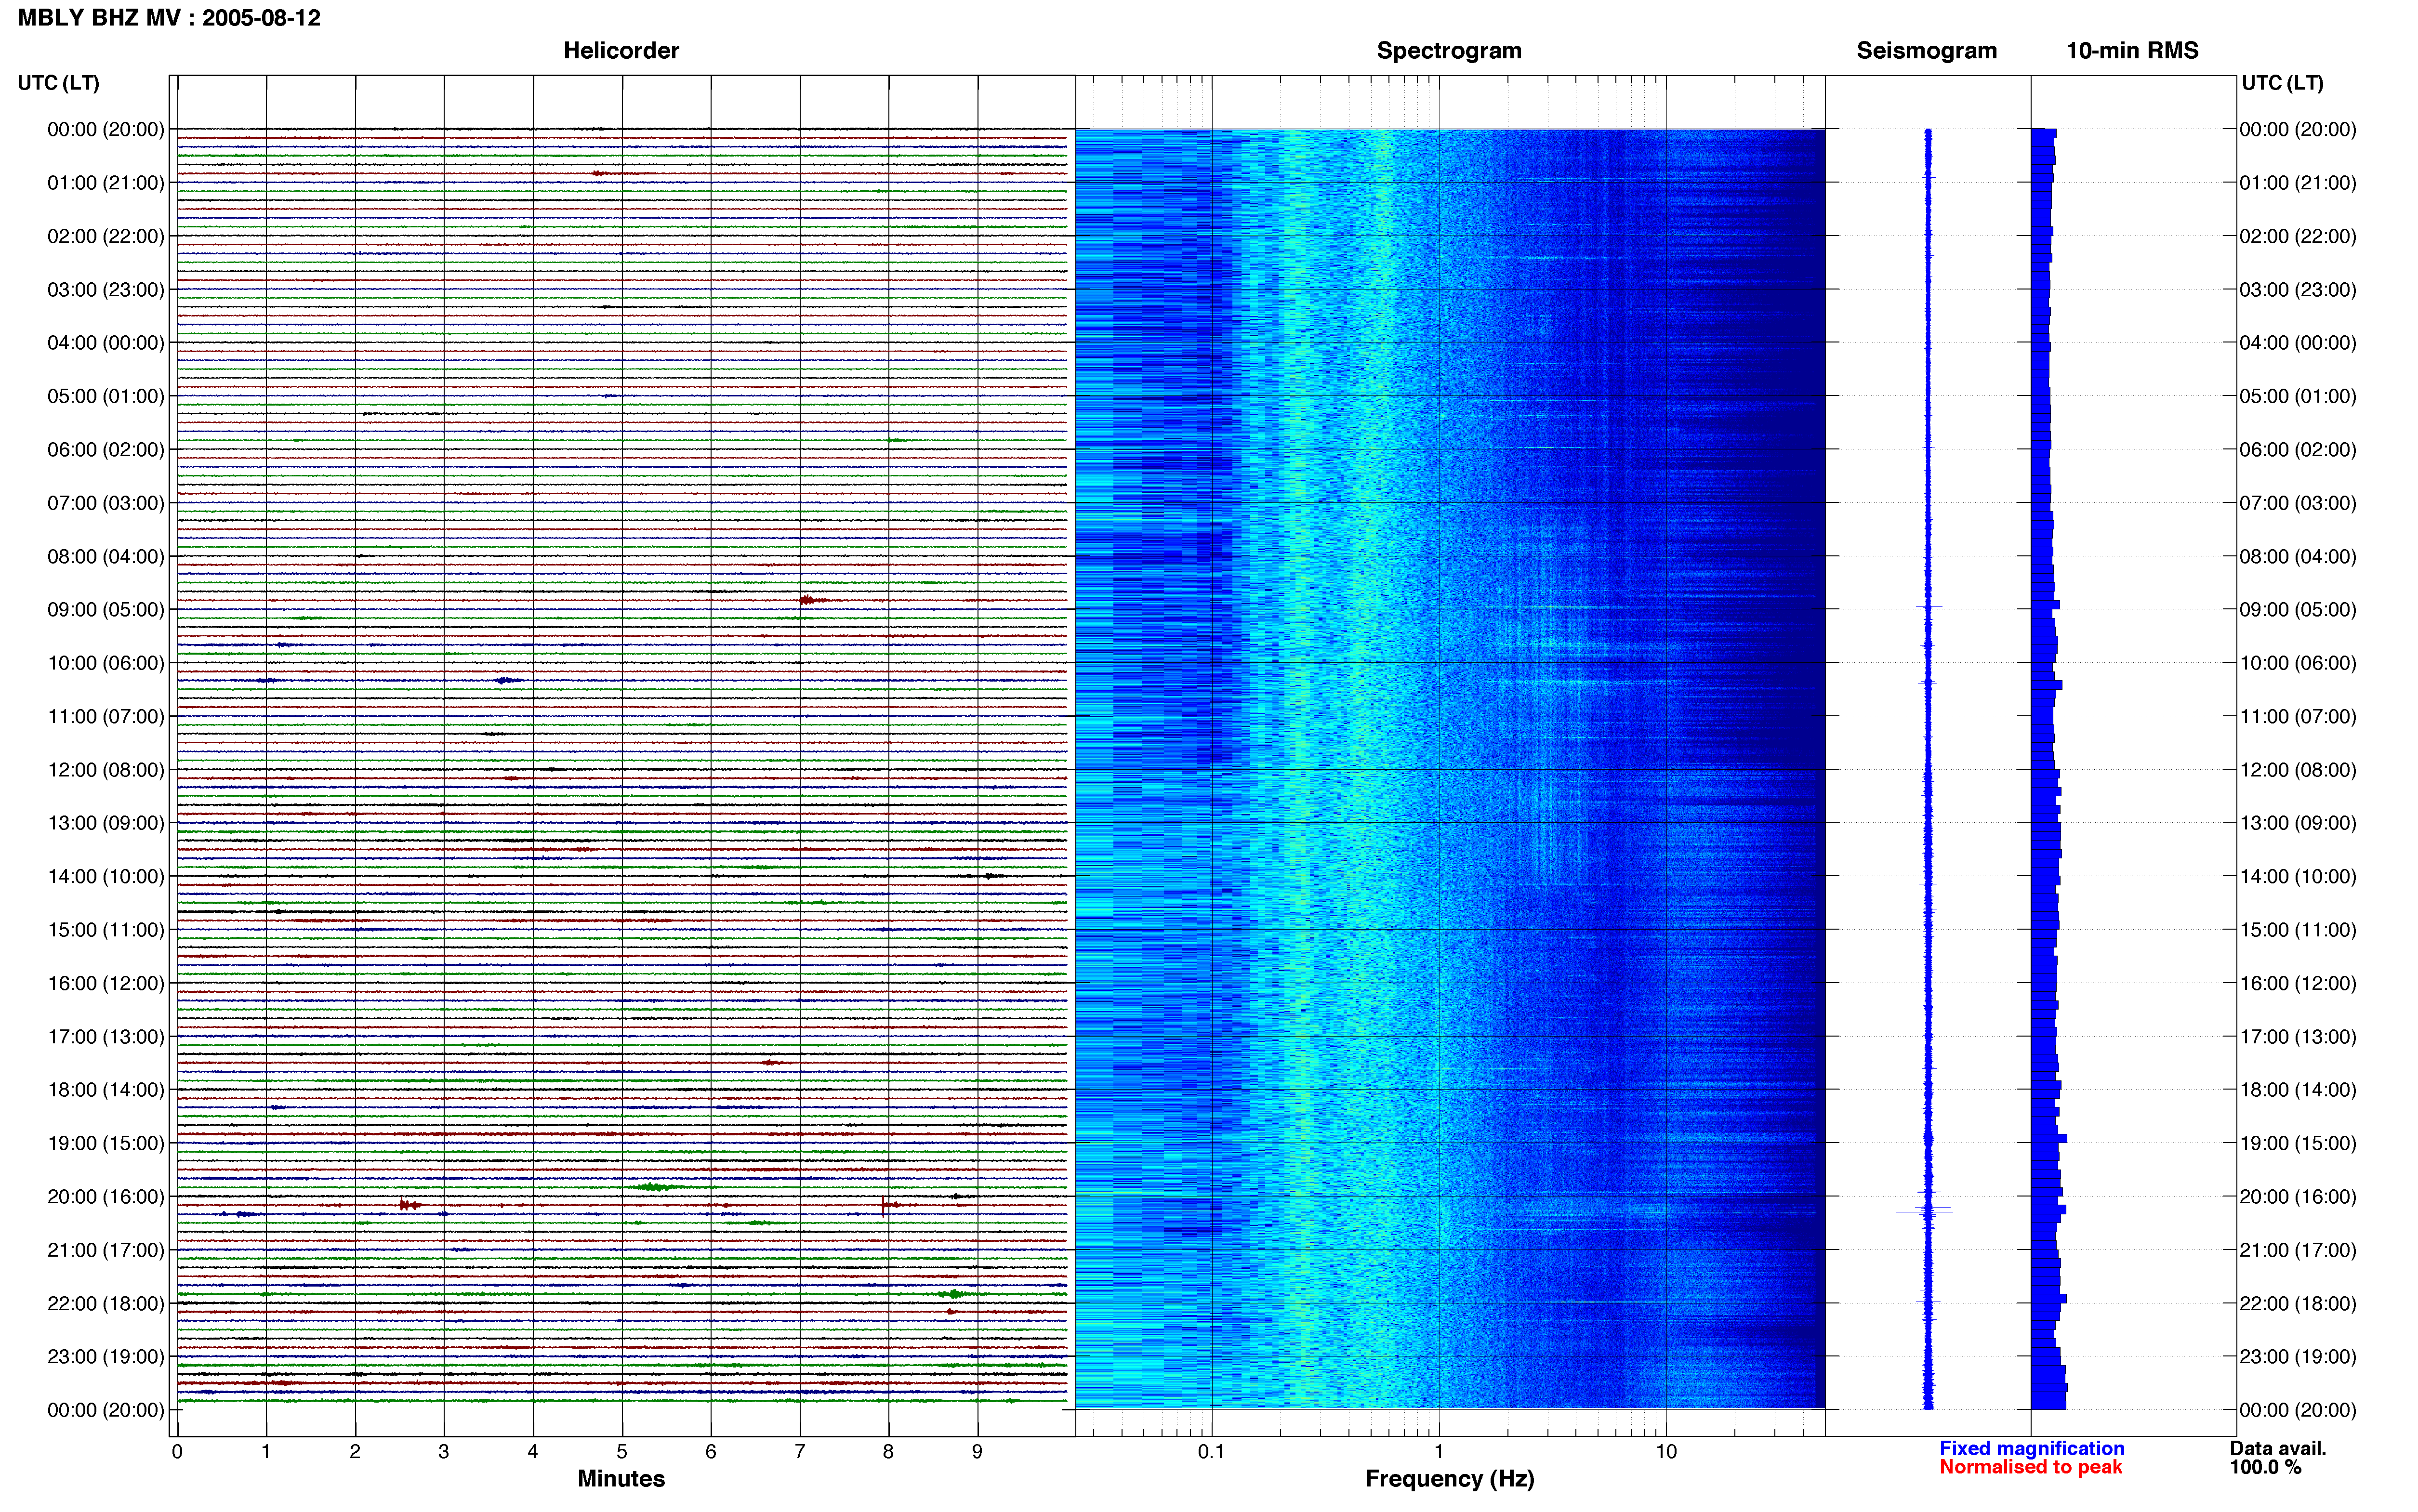Click the left '23:00 (19:00)' time label
Viewport: 2418px width, 1512px height.
coord(105,1357)
